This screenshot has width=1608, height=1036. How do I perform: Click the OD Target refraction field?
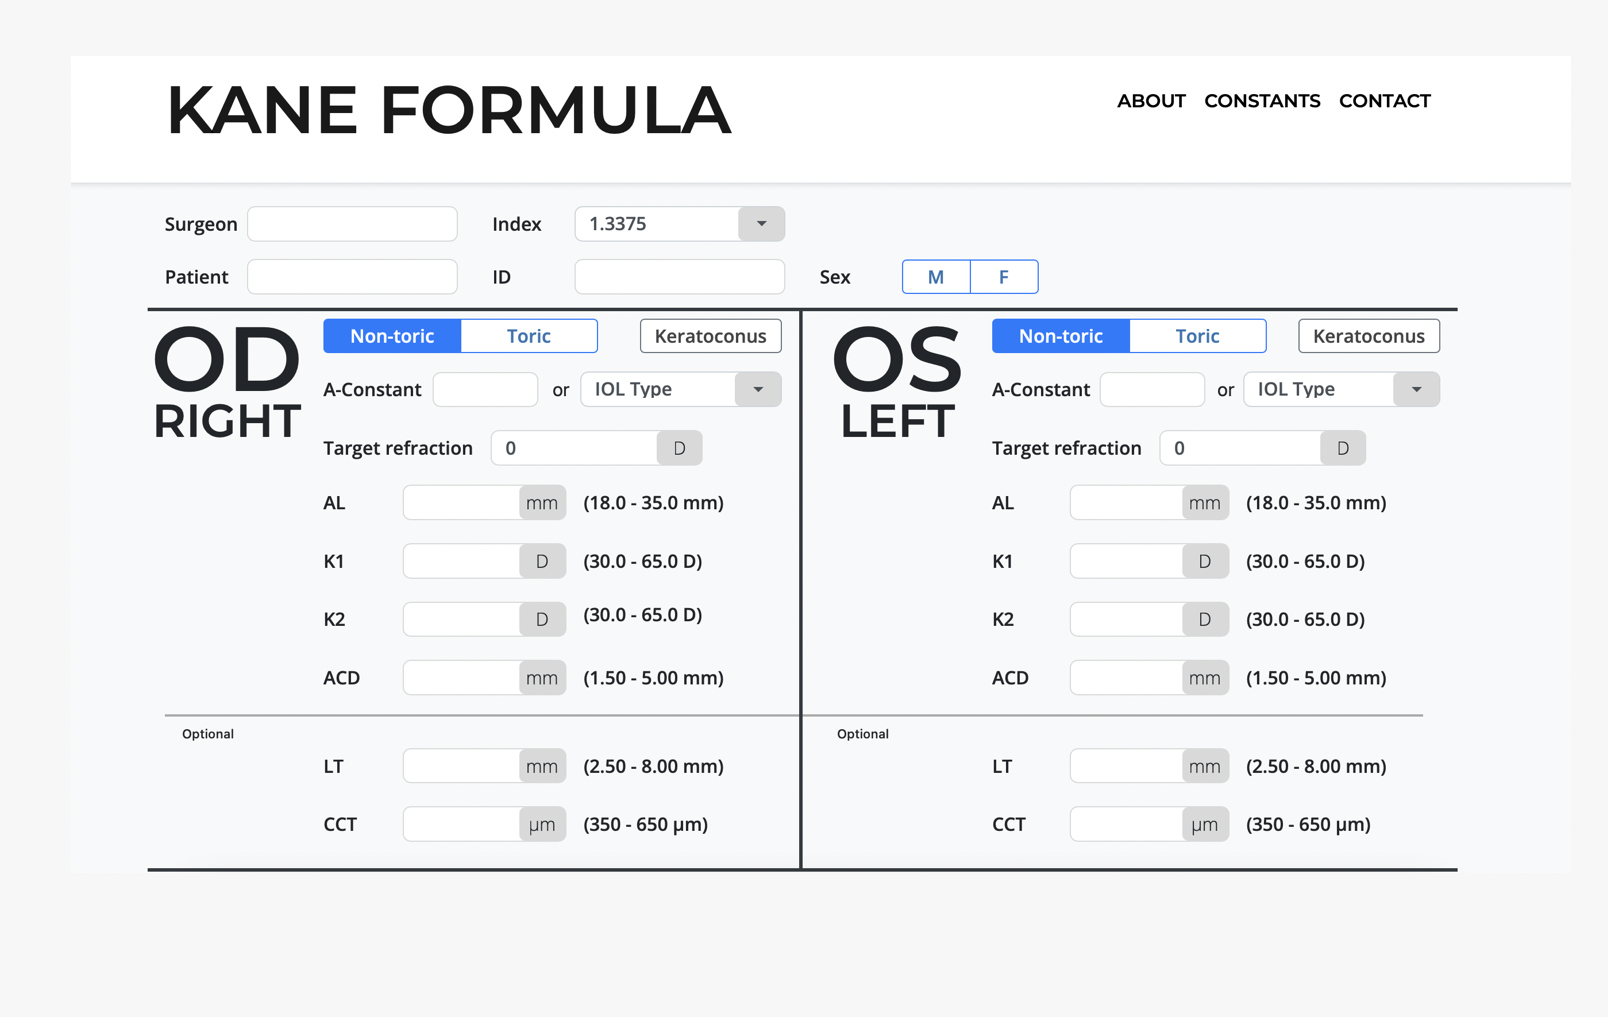575,448
